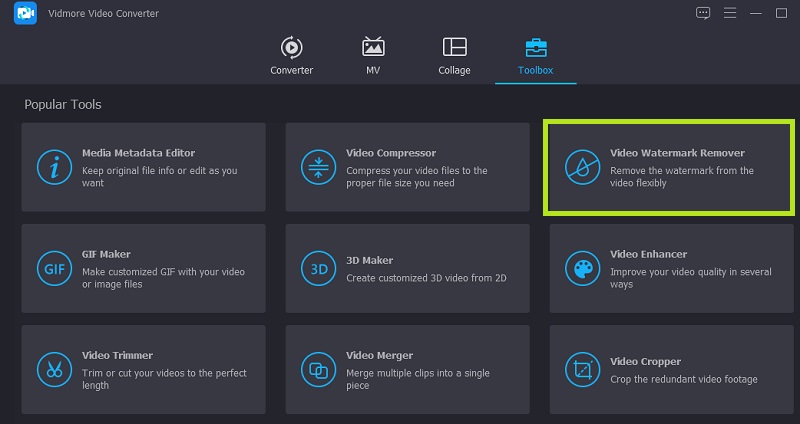The image size is (800, 424).
Task: Click the Video Trimmer scissors icon
Action: tap(53, 369)
